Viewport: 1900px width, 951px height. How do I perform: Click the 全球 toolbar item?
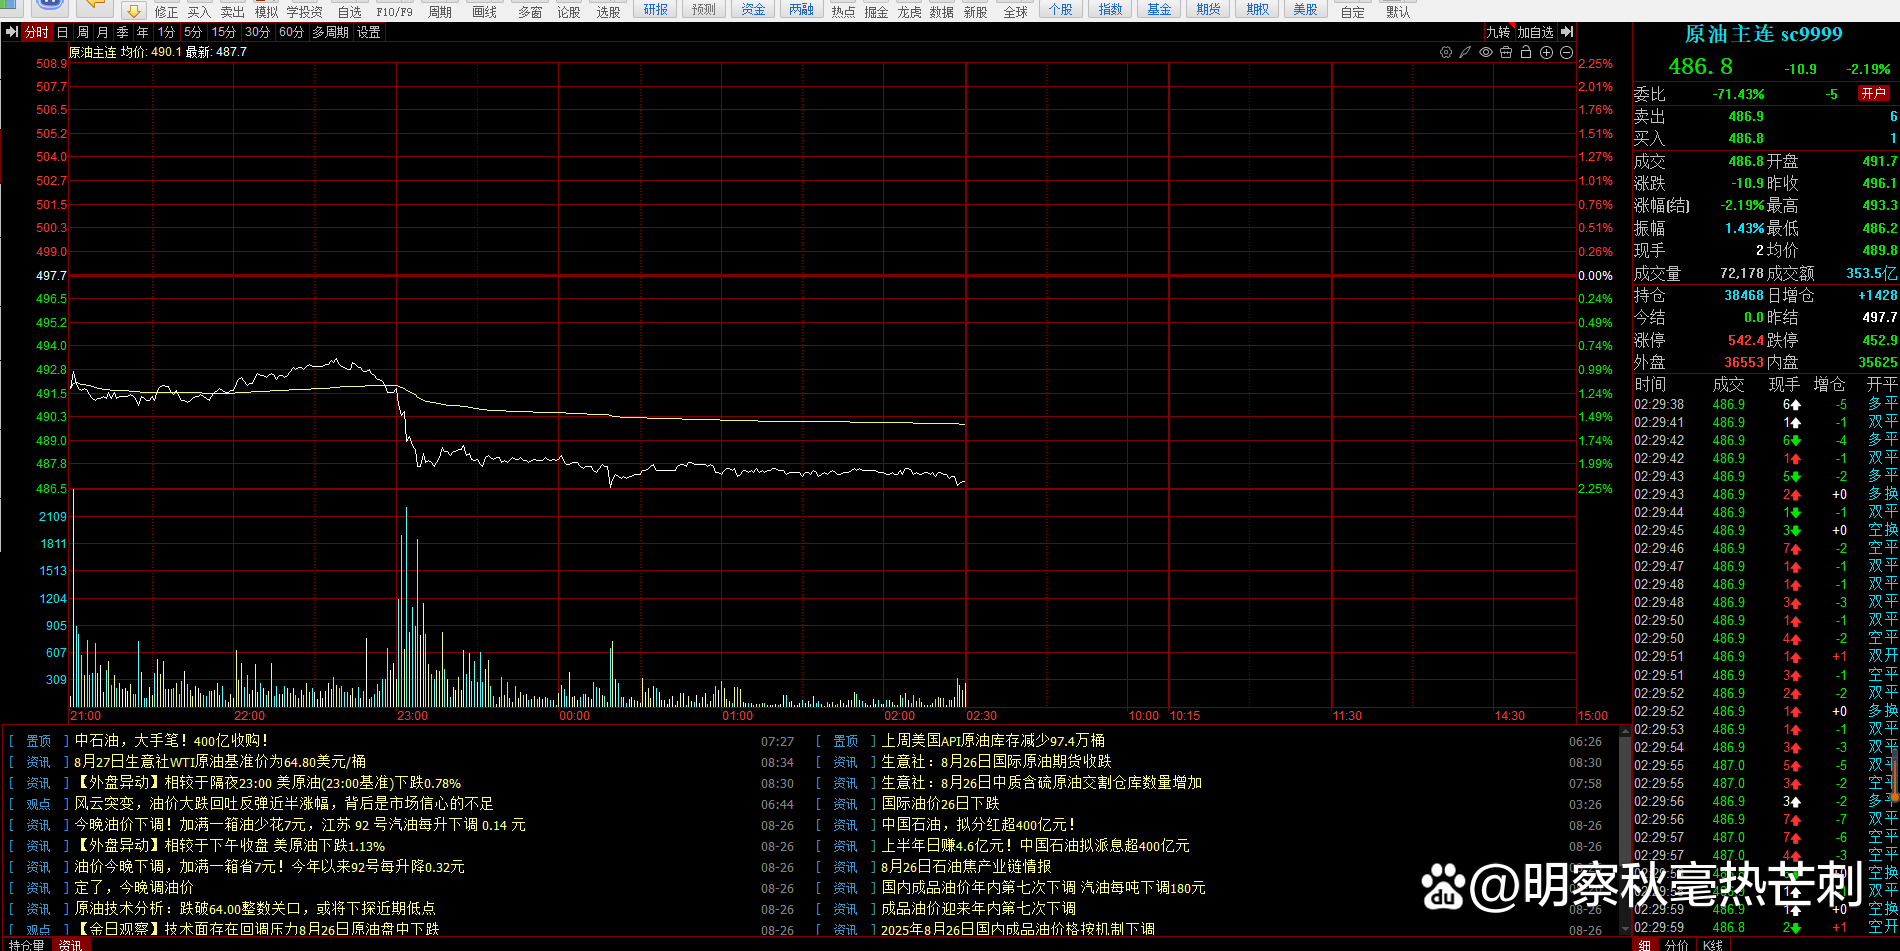(1015, 12)
